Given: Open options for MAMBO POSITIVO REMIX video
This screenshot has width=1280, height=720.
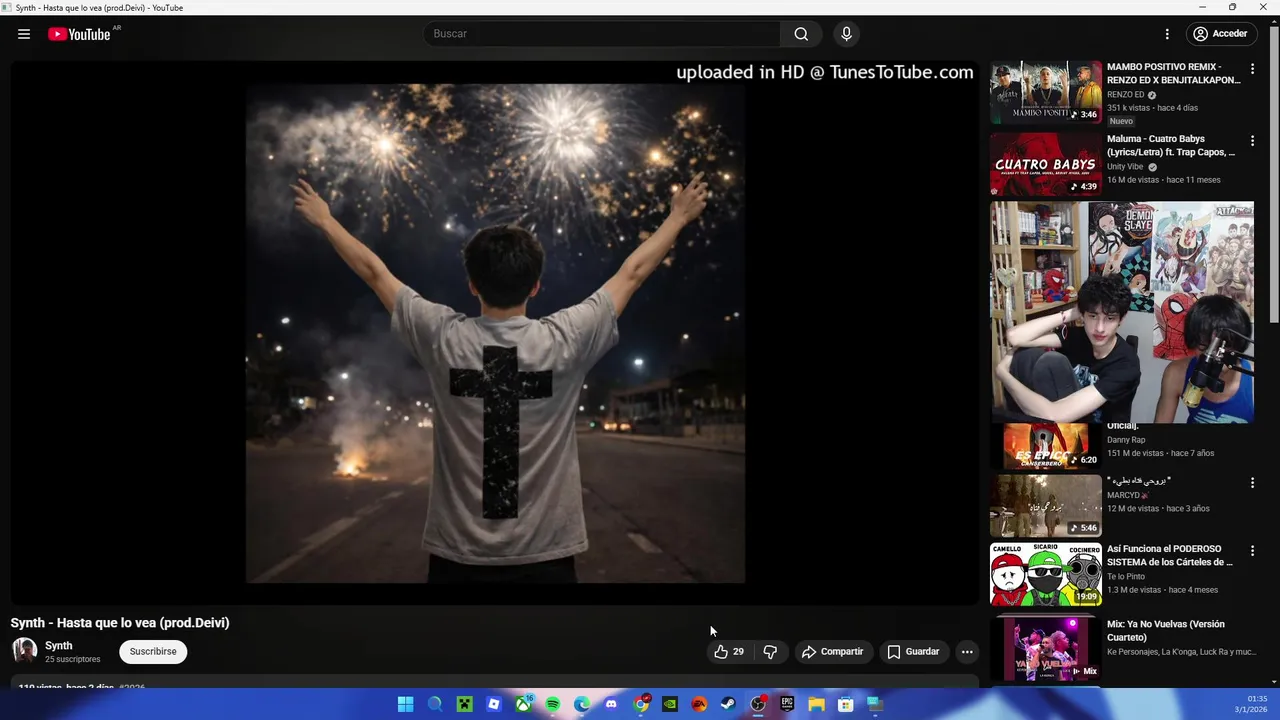Looking at the screenshot, I should [1252, 69].
